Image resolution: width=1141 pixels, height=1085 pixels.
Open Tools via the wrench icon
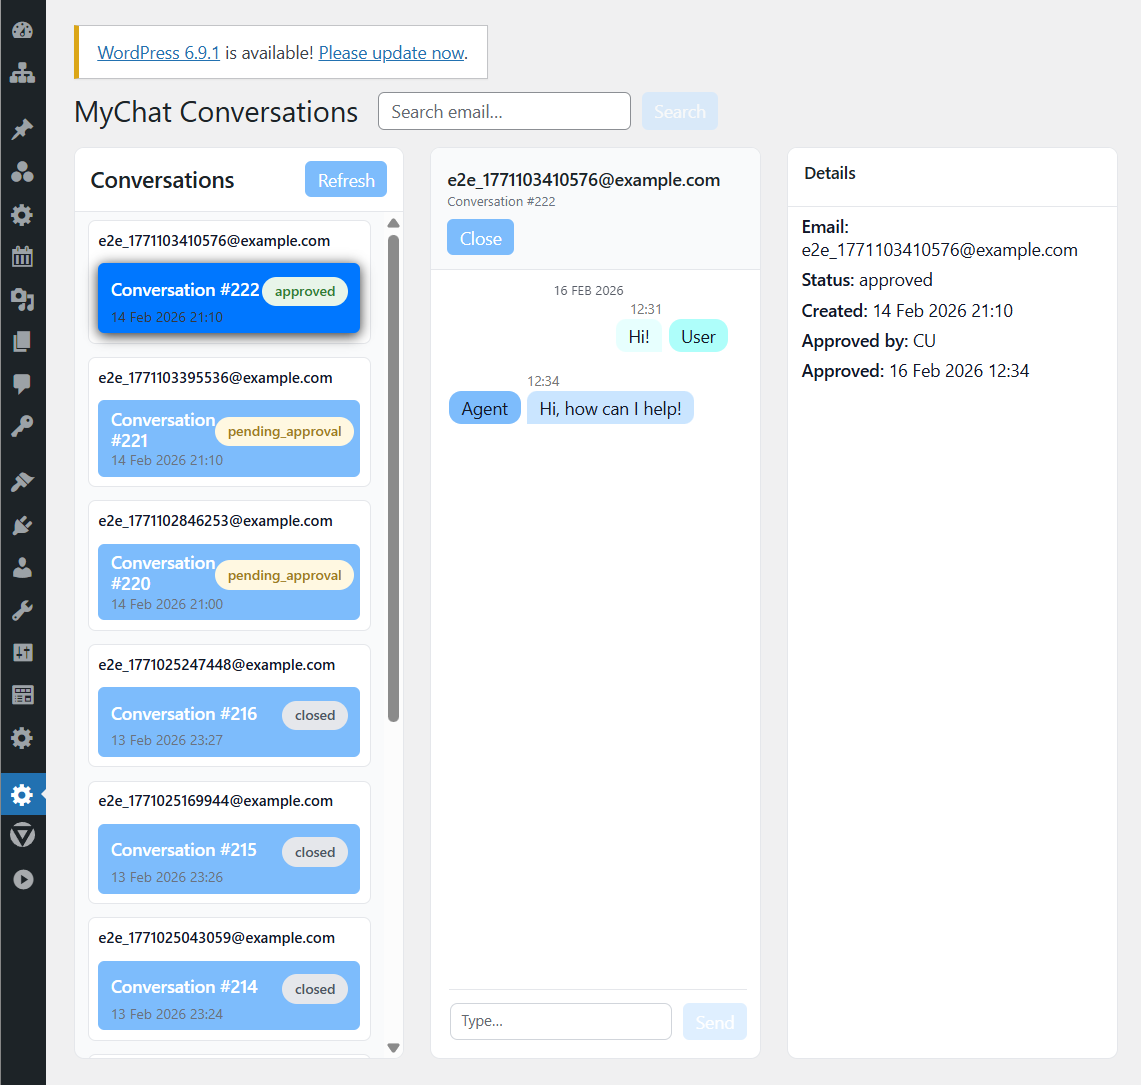click(22, 610)
